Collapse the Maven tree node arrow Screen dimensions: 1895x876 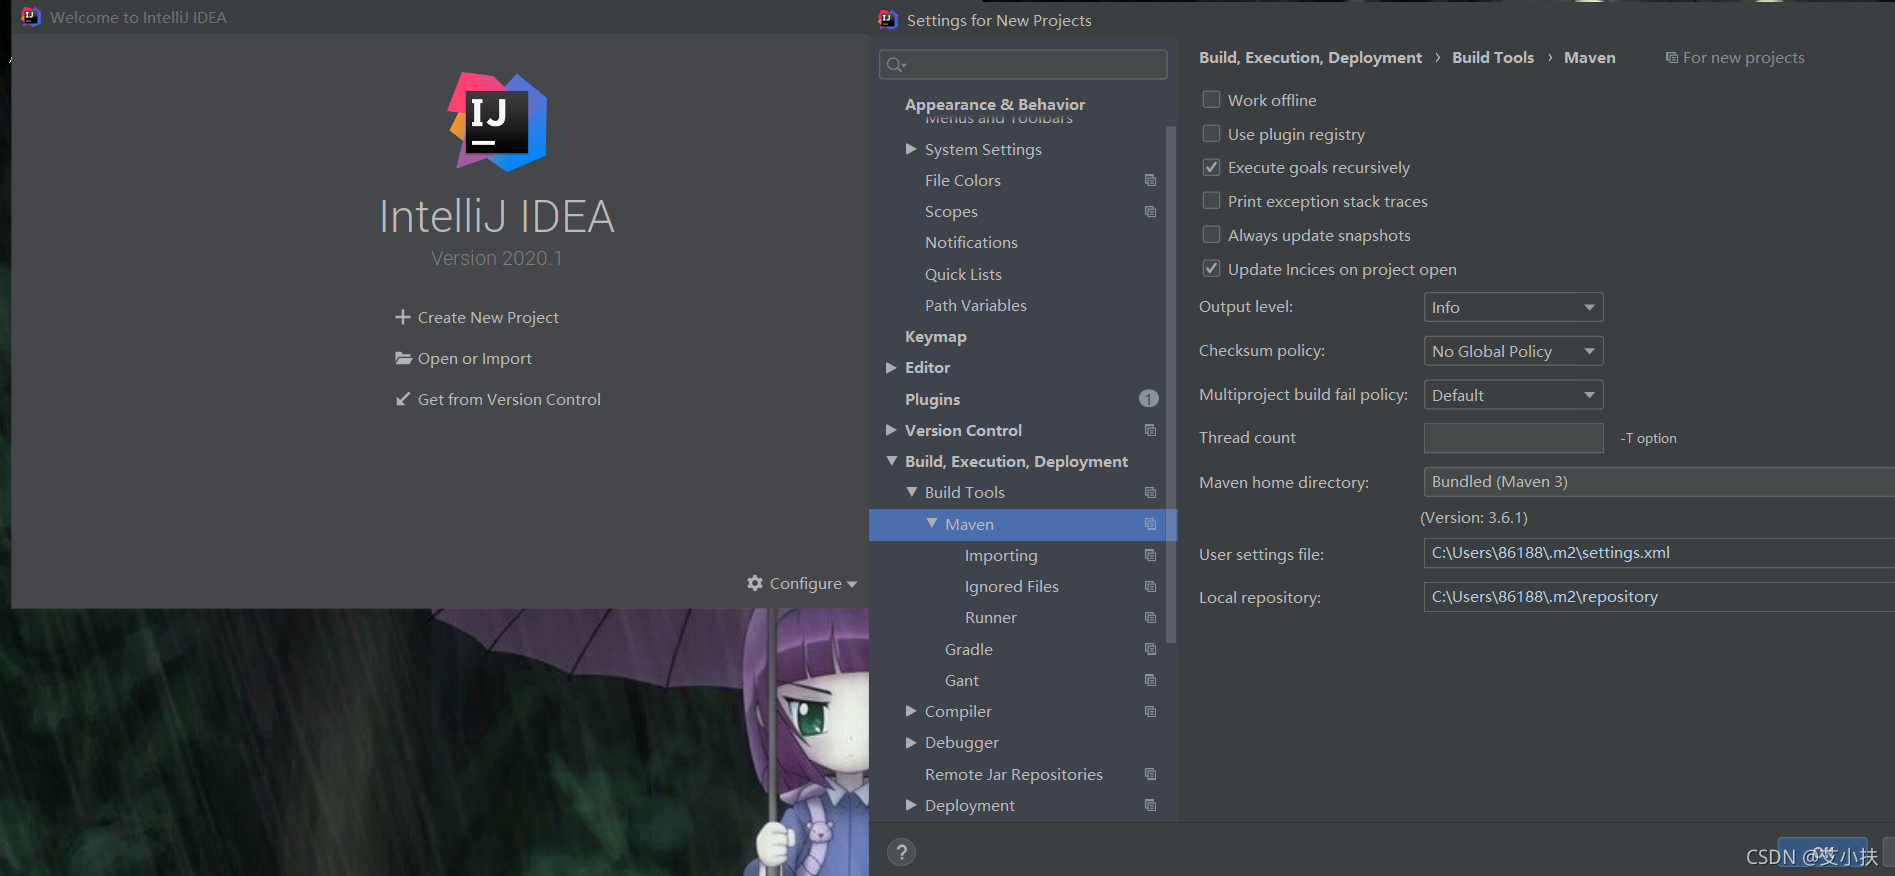pos(931,523)
